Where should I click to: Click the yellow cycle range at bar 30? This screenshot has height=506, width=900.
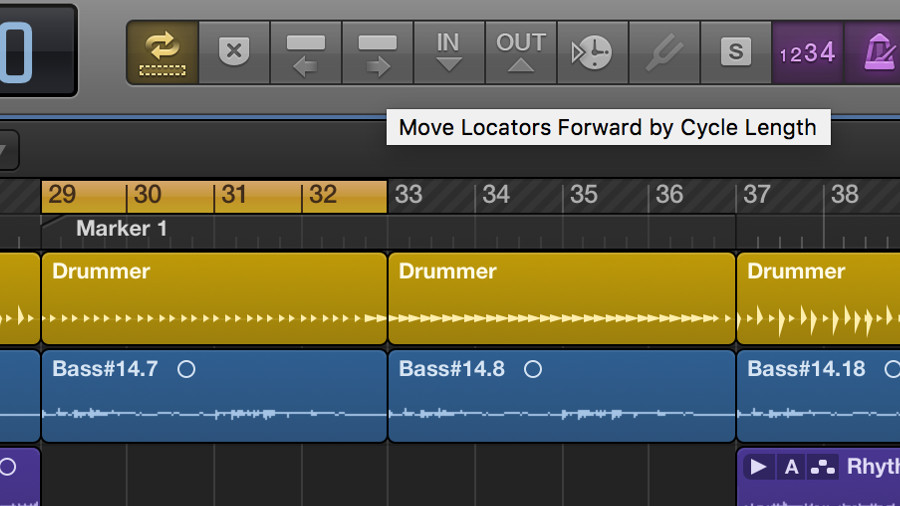(148, 195)
